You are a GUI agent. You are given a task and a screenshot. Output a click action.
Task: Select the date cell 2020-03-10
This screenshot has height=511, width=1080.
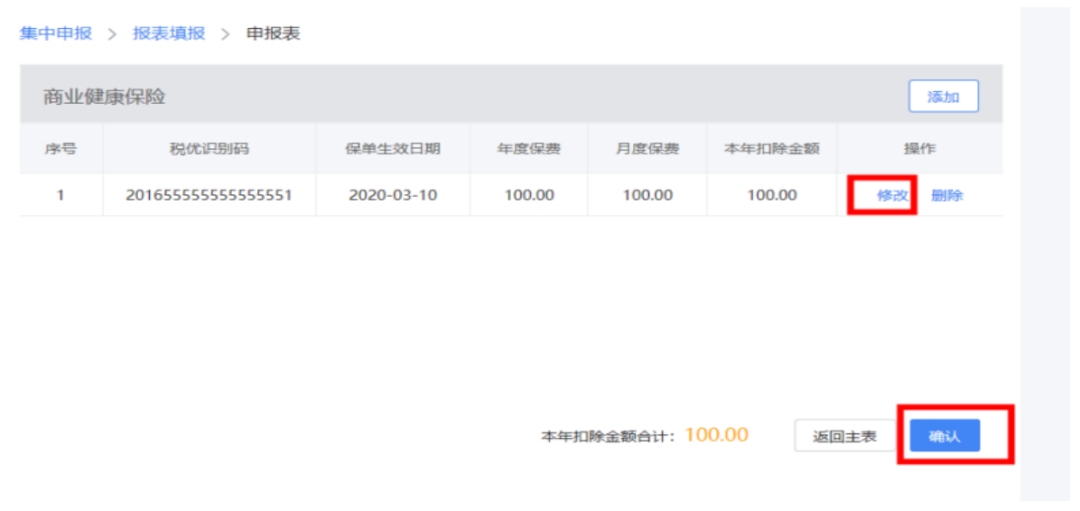click(x=393, y=196)
